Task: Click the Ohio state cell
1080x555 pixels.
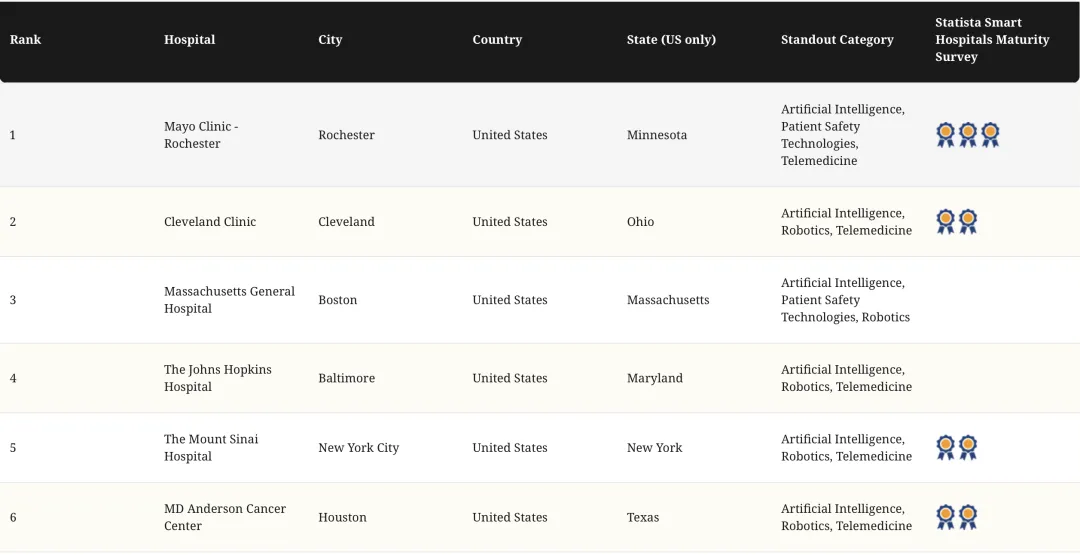Action: pos(641,222)
